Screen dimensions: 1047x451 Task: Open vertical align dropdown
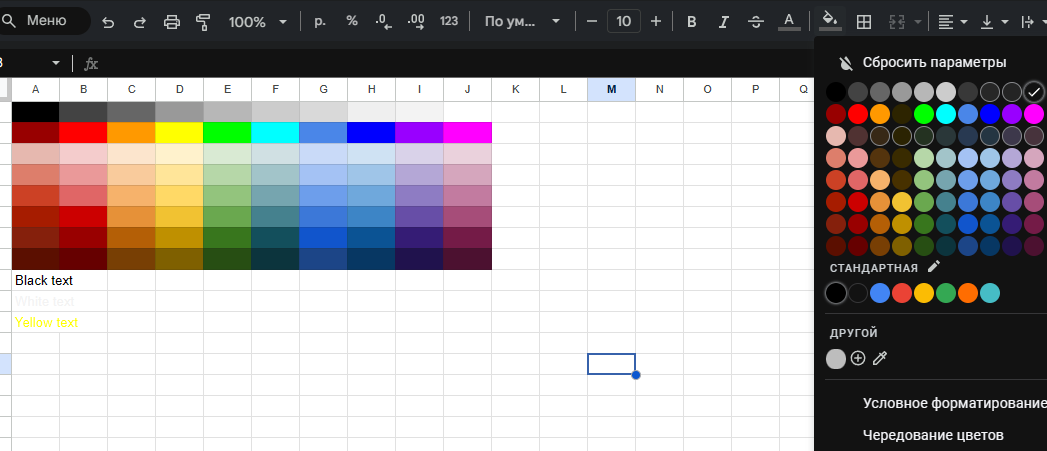click(x=994, y=22)
